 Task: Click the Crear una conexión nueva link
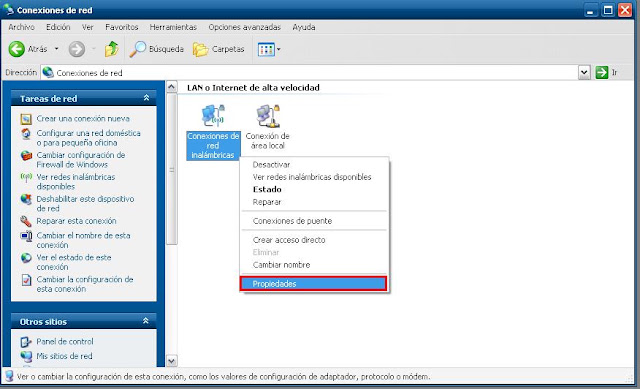coord(83,119)
